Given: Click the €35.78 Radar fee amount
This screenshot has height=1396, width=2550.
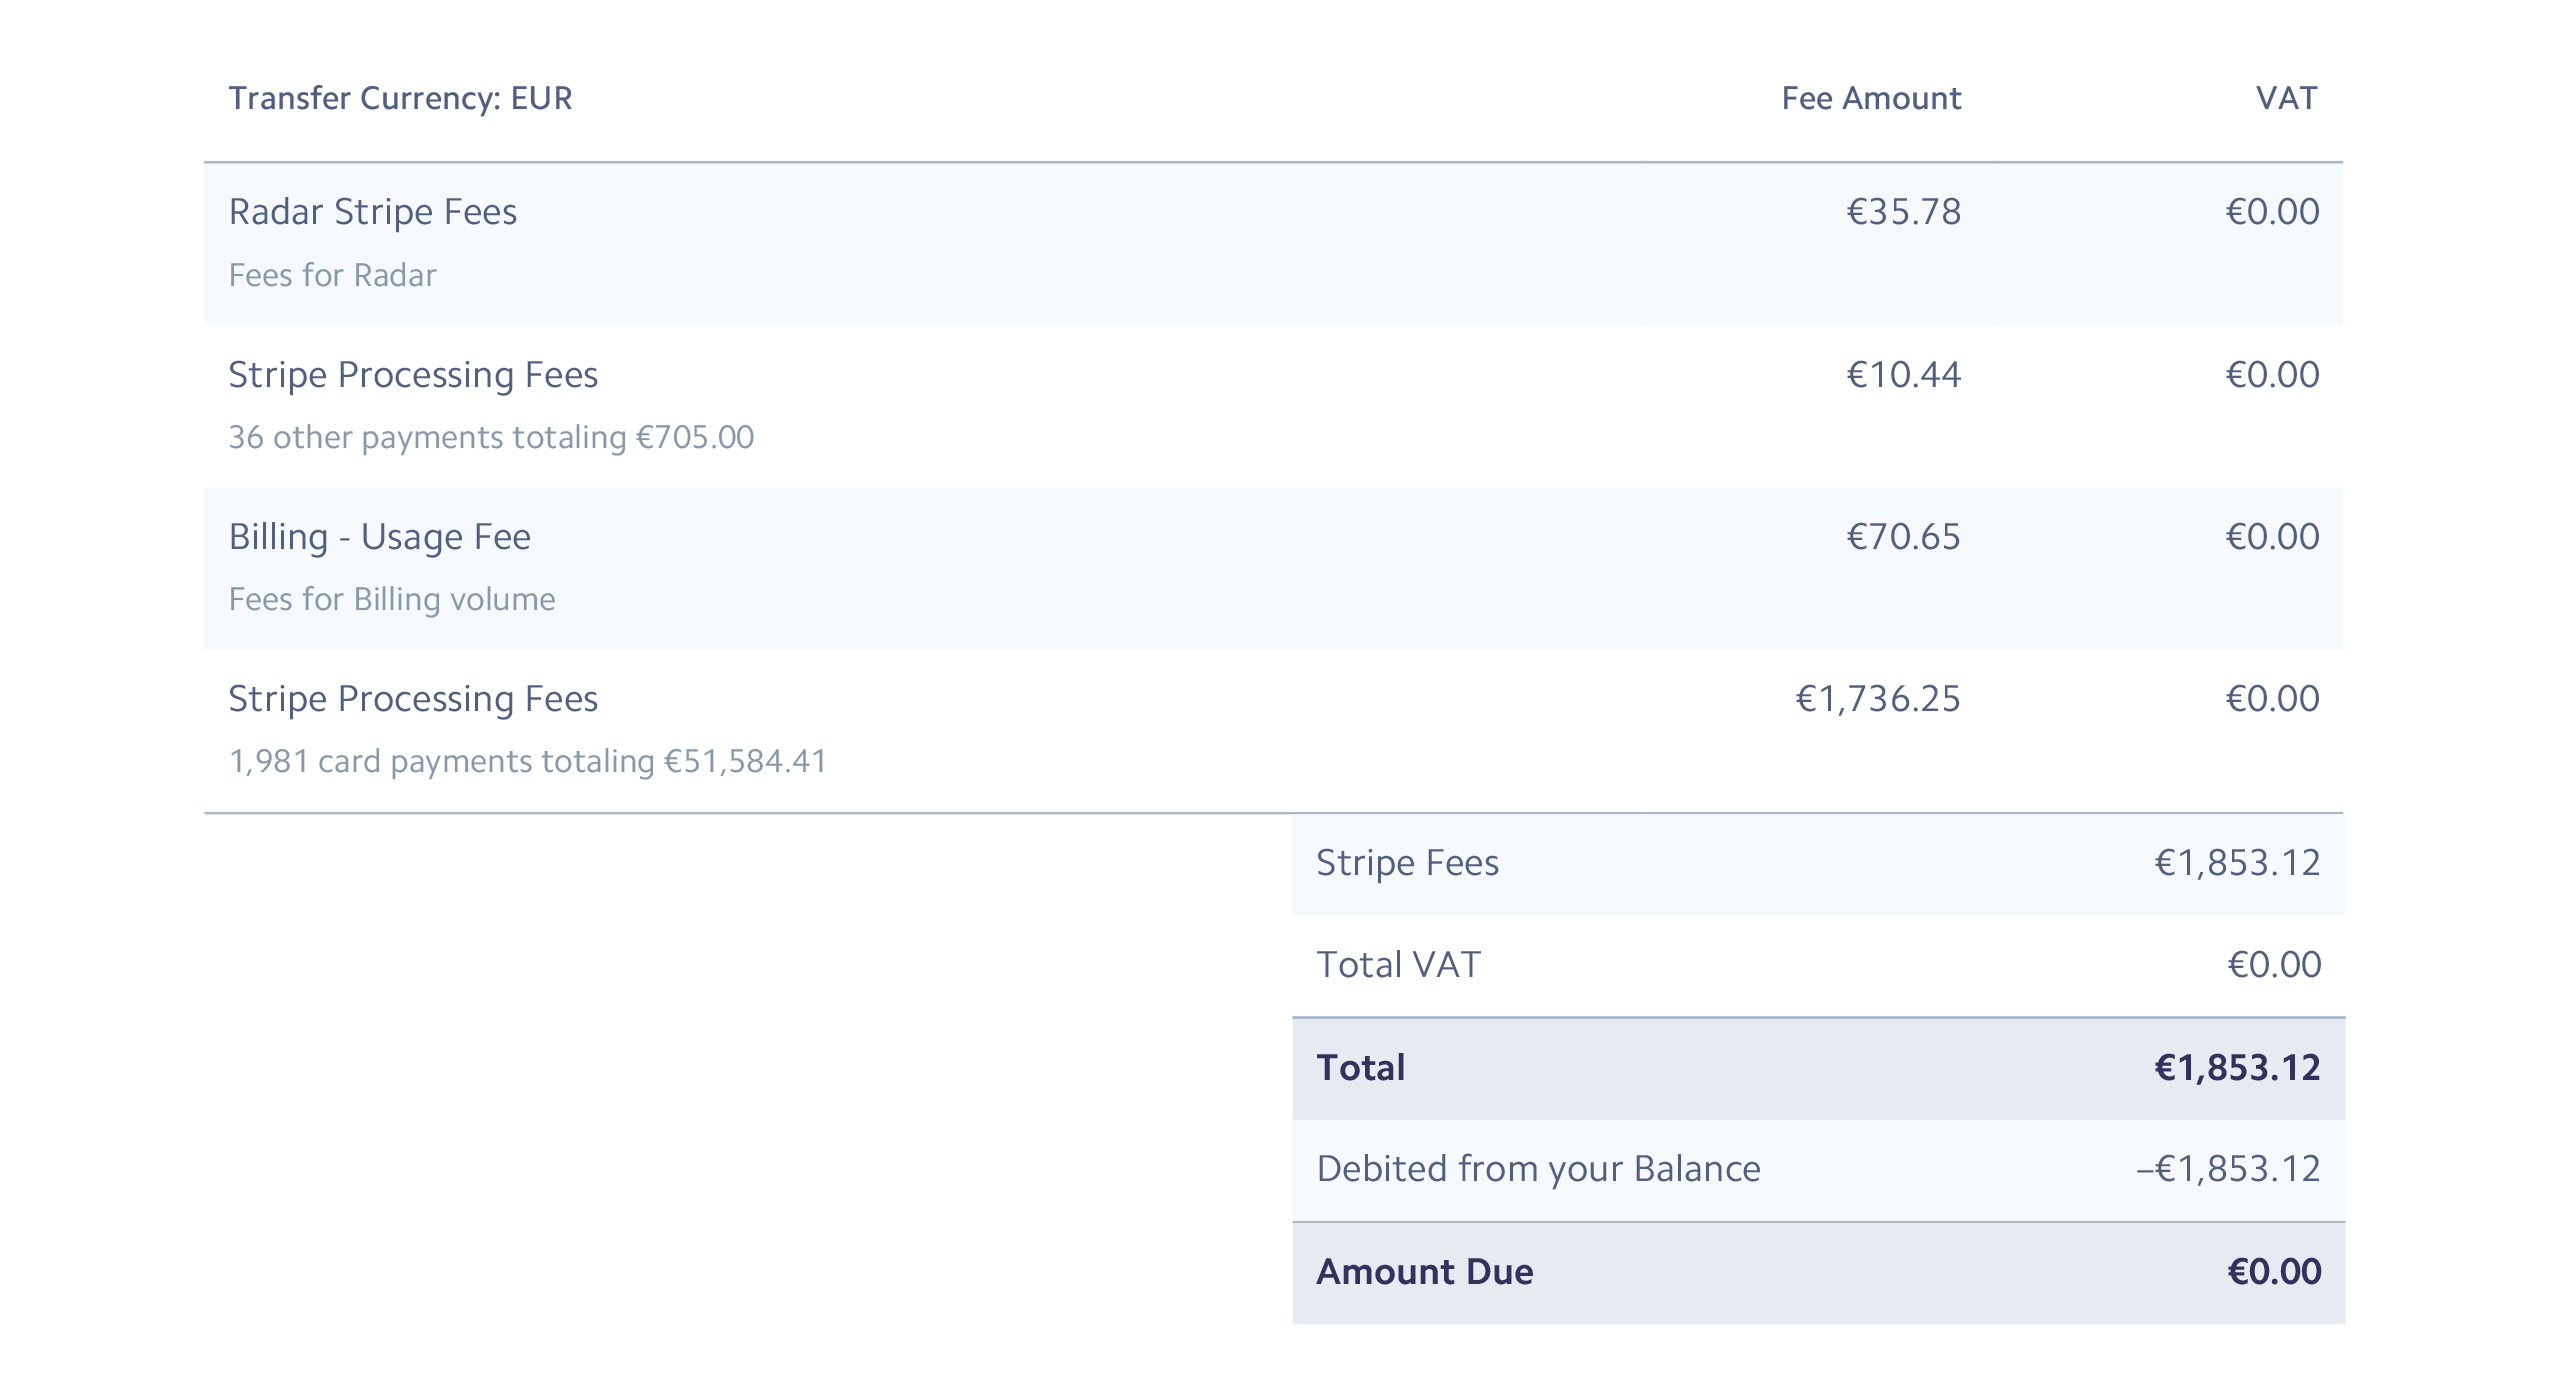Looking at the screenshot, I should point(1903,212).
